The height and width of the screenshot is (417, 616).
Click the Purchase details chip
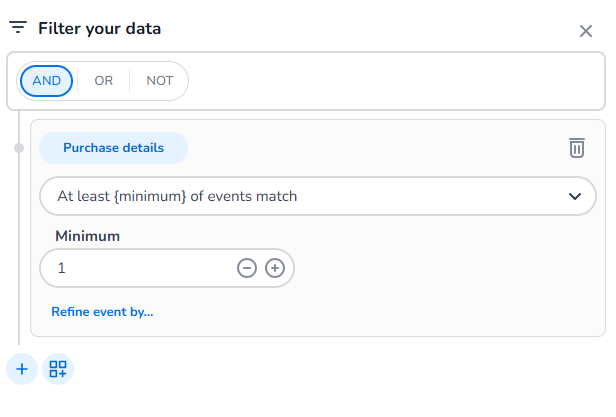(113, 148)
